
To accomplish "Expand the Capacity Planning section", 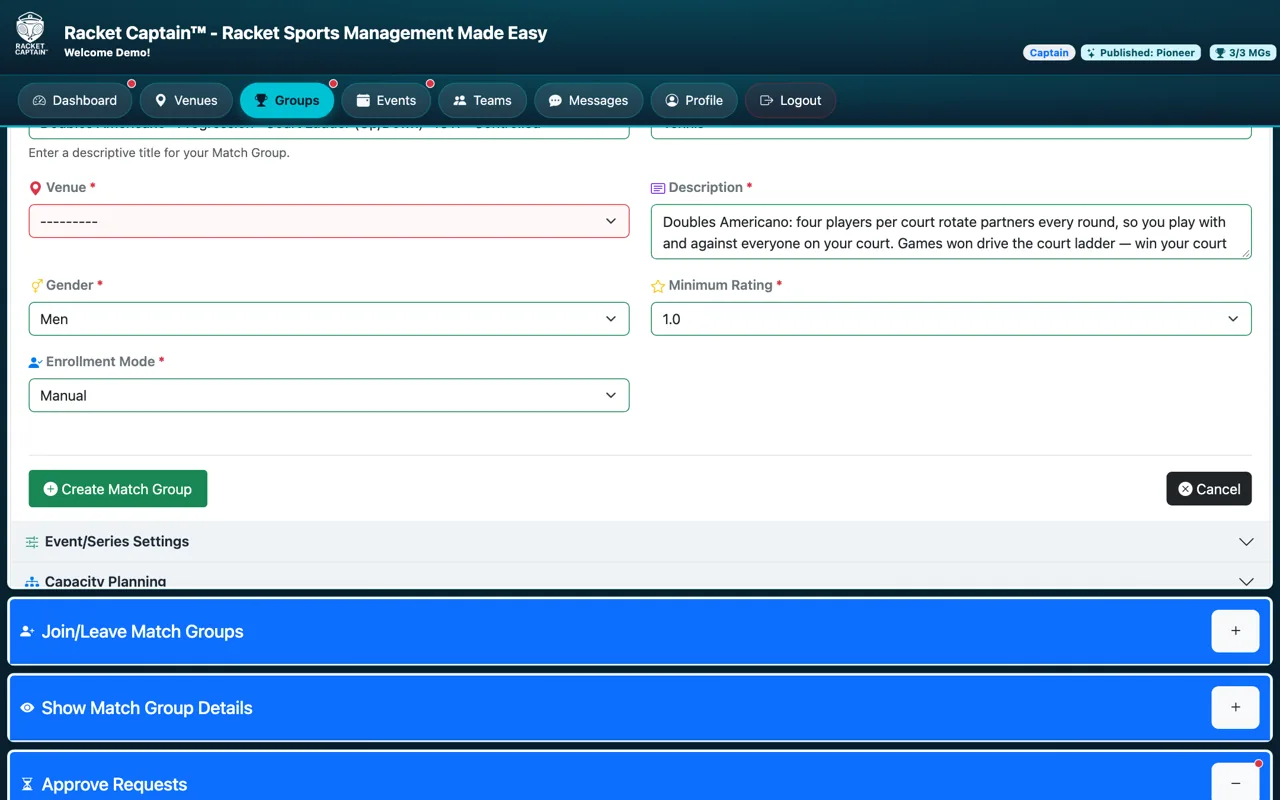I will pos(640,577).
